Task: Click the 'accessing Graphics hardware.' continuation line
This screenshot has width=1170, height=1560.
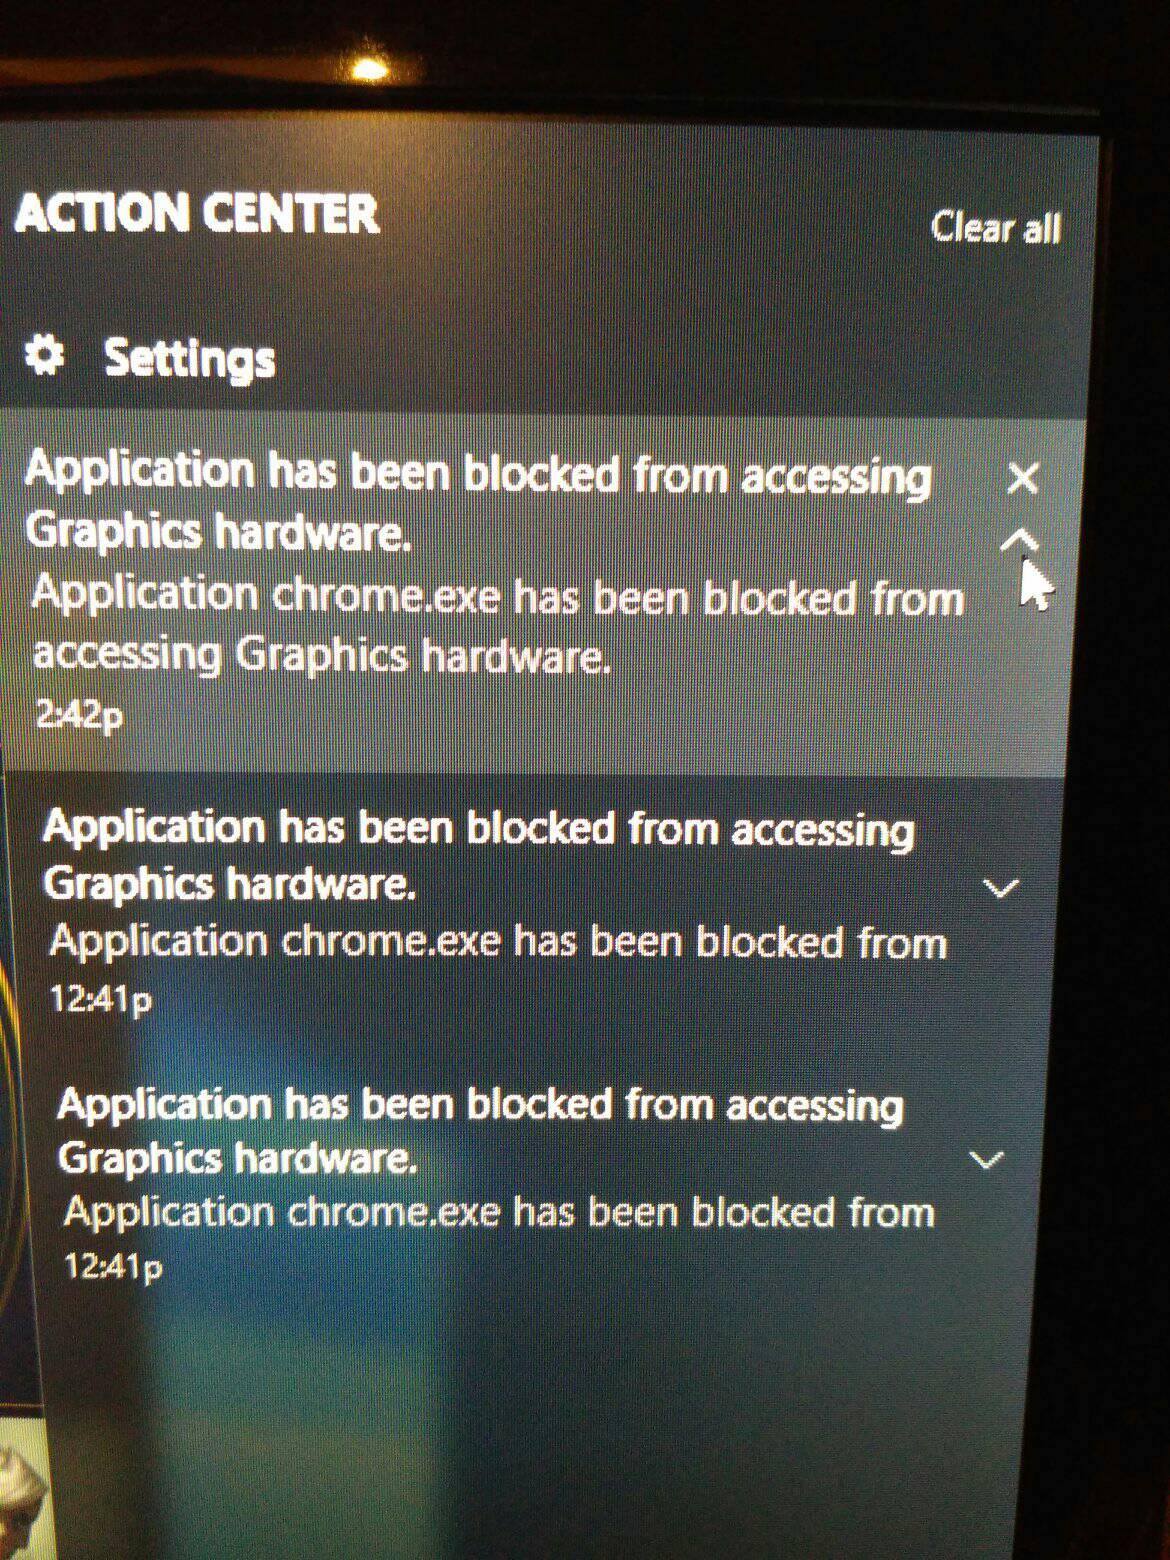Action: point(321,655)
